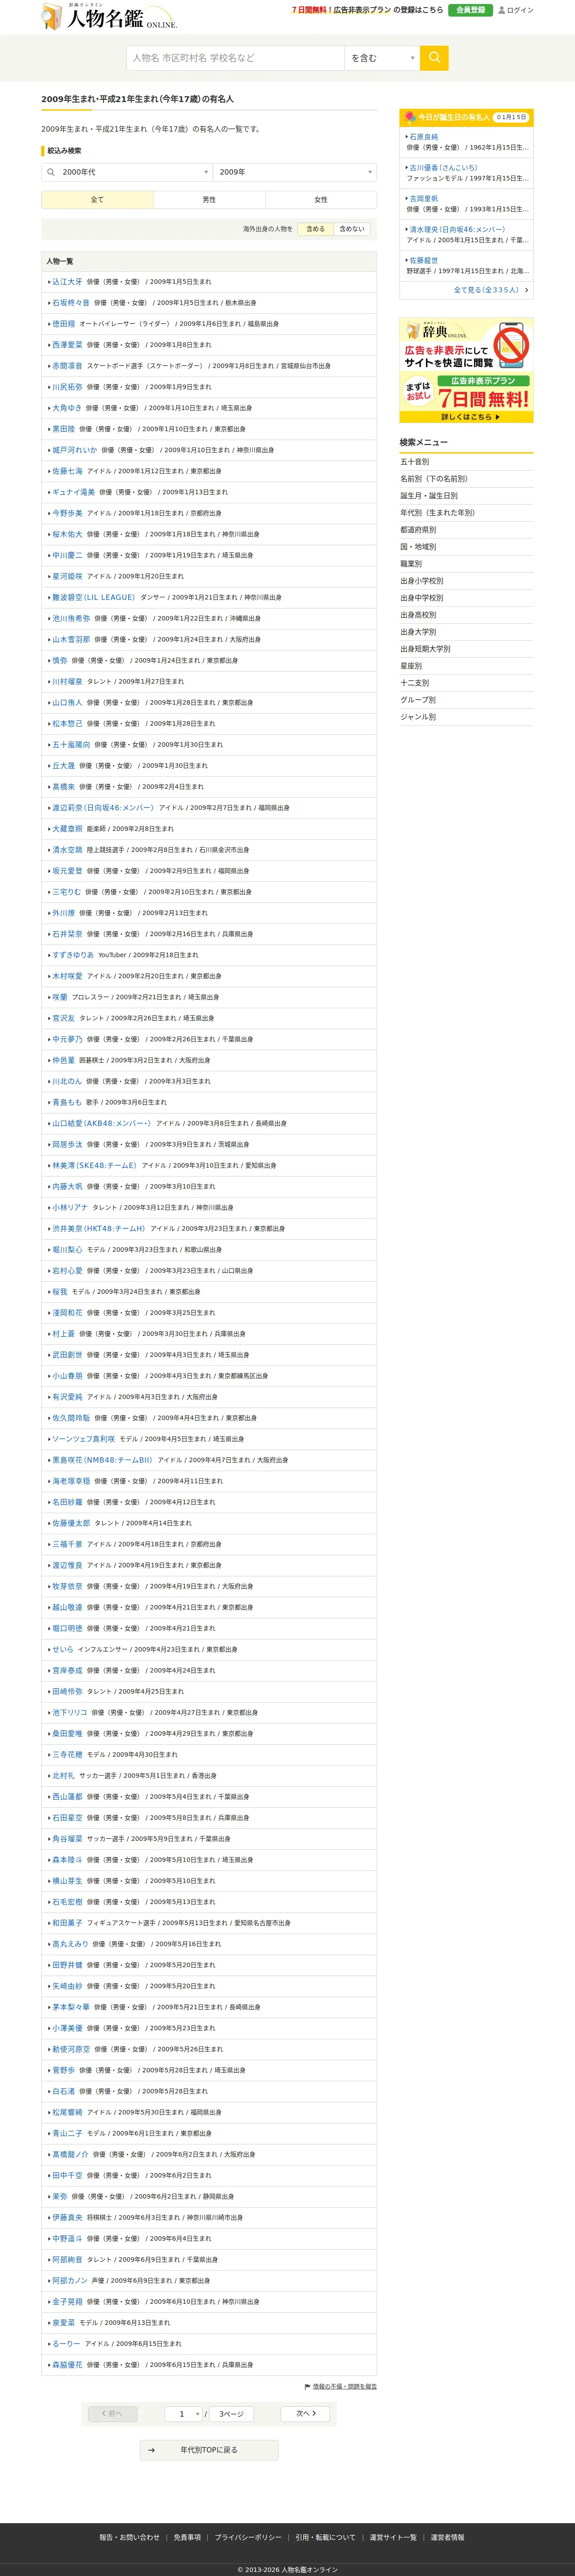Open 和田薫子 figure skater entry
The height and width of the screenshot is (2576, 575).
pyautogui.click(x=67, y=1923)
